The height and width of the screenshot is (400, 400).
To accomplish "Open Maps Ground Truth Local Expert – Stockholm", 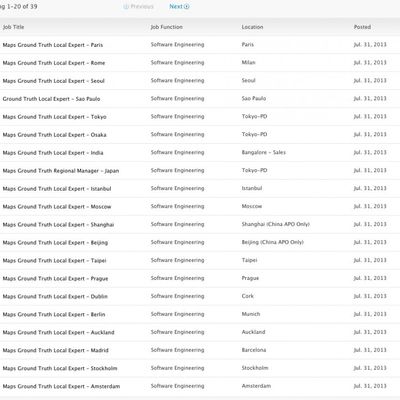I will (x=60, y=369).
